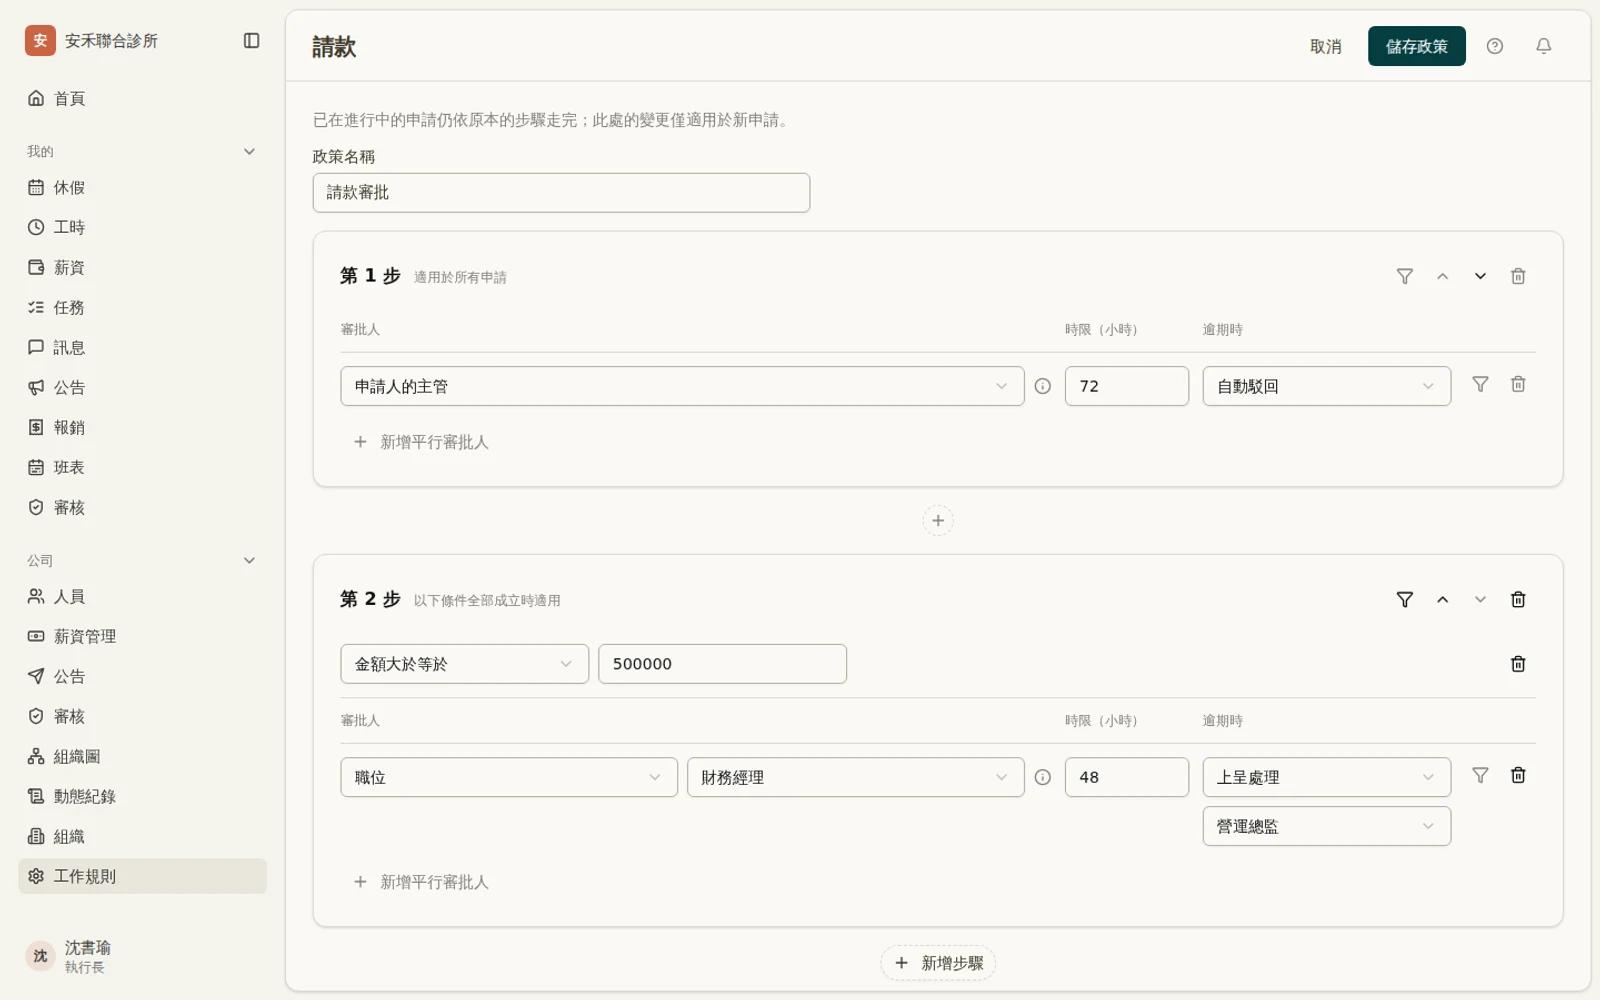Open 申請人的主管 approver dropdown

tap(682, 386)
